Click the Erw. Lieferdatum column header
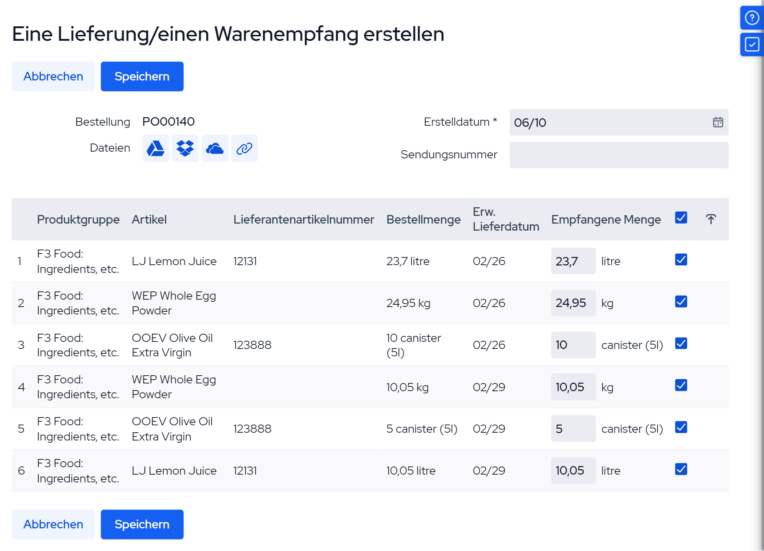The image size is (764, 551). tap(506, 219)
